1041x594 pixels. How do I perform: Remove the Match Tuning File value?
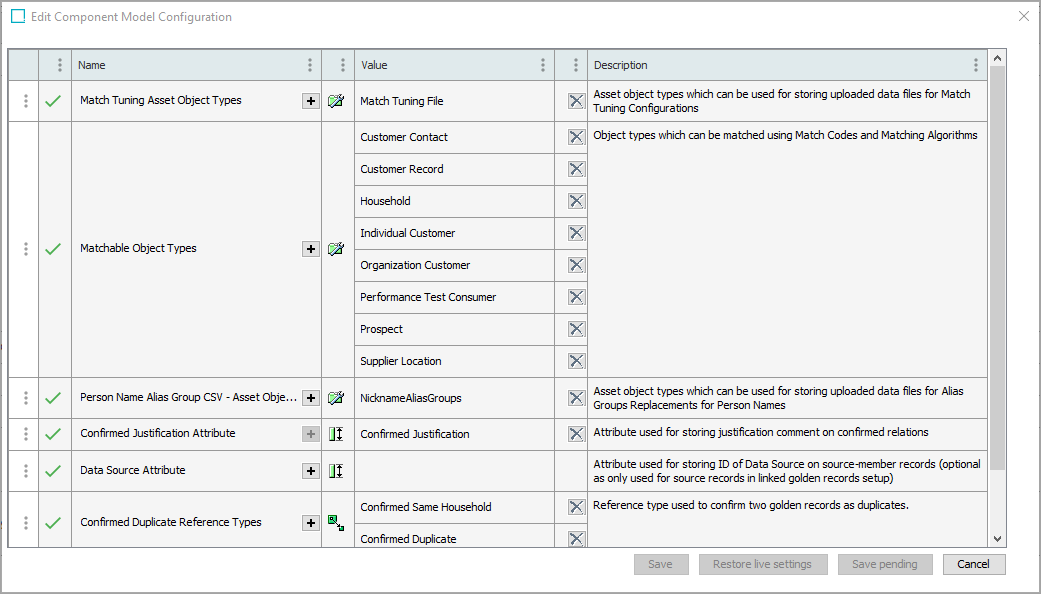[x=576, y=101]
